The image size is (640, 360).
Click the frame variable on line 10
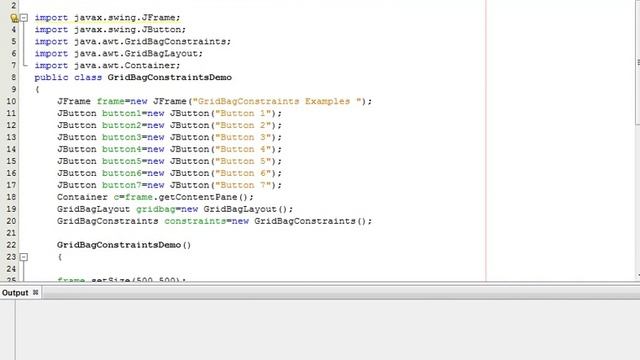point(110,101)
